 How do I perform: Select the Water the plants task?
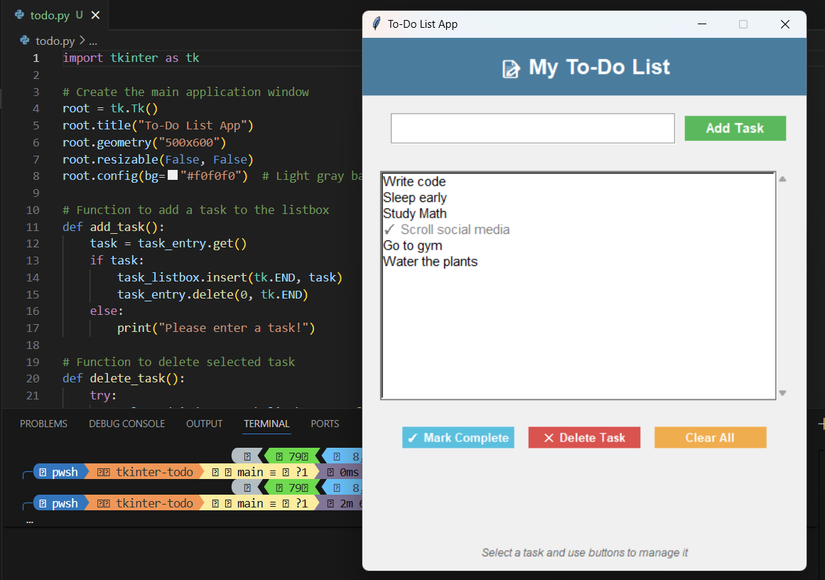tap(432, 261)
